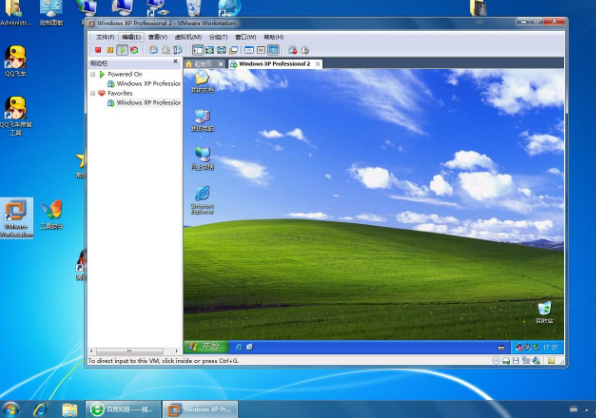Screen dimensions: 596x418
Task: Click the sidebar scrollbar left arrow
Action: (91, 351)
